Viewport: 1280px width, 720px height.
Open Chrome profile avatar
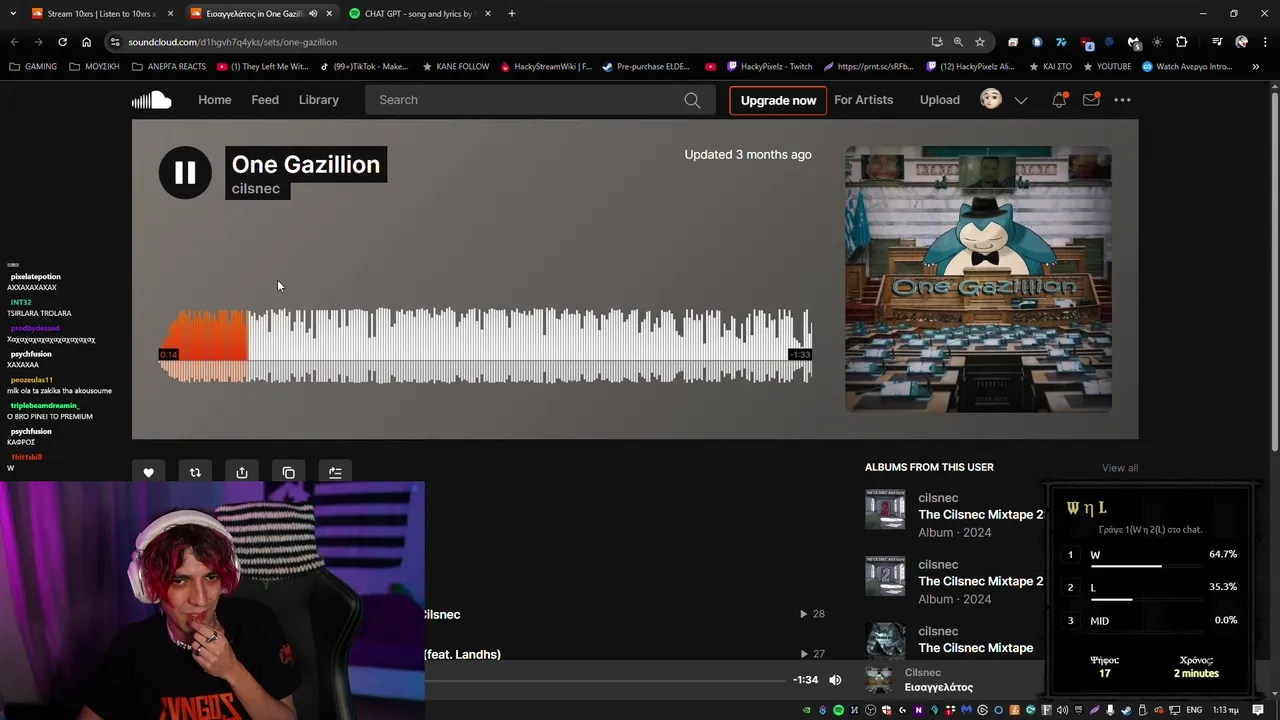pos(1241,42)
